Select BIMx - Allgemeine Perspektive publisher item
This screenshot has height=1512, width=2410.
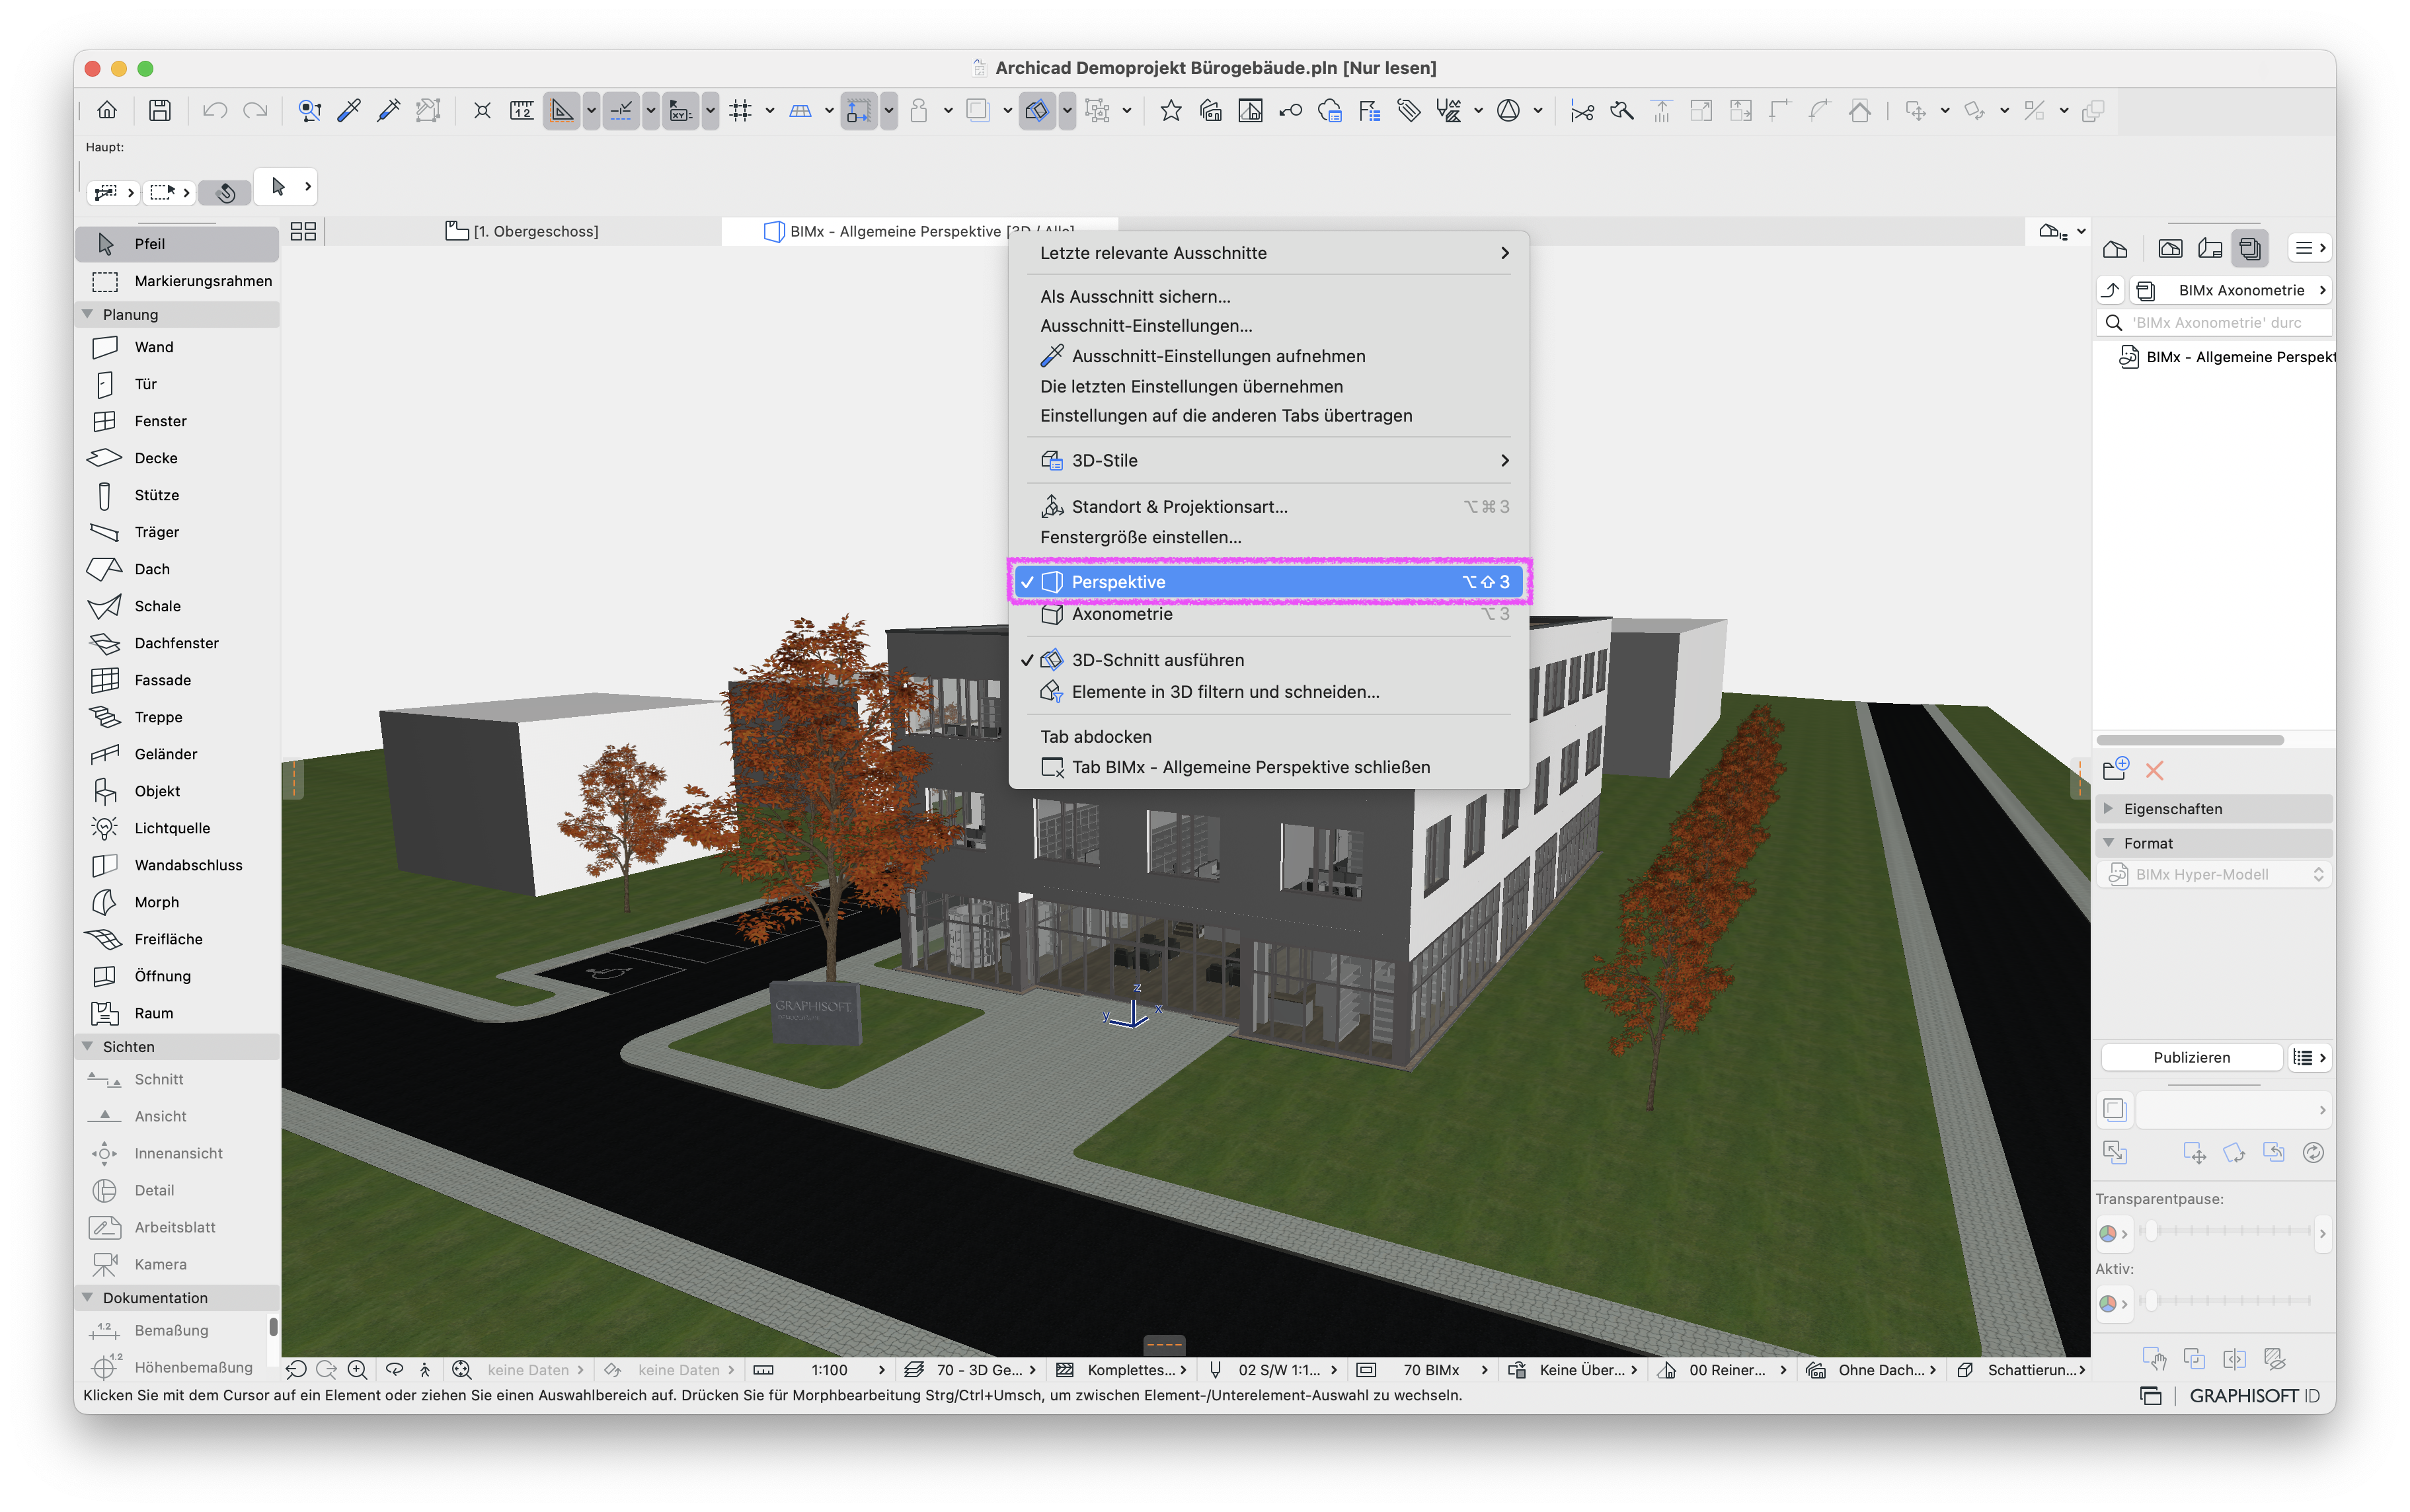[x=2226, y=357]
